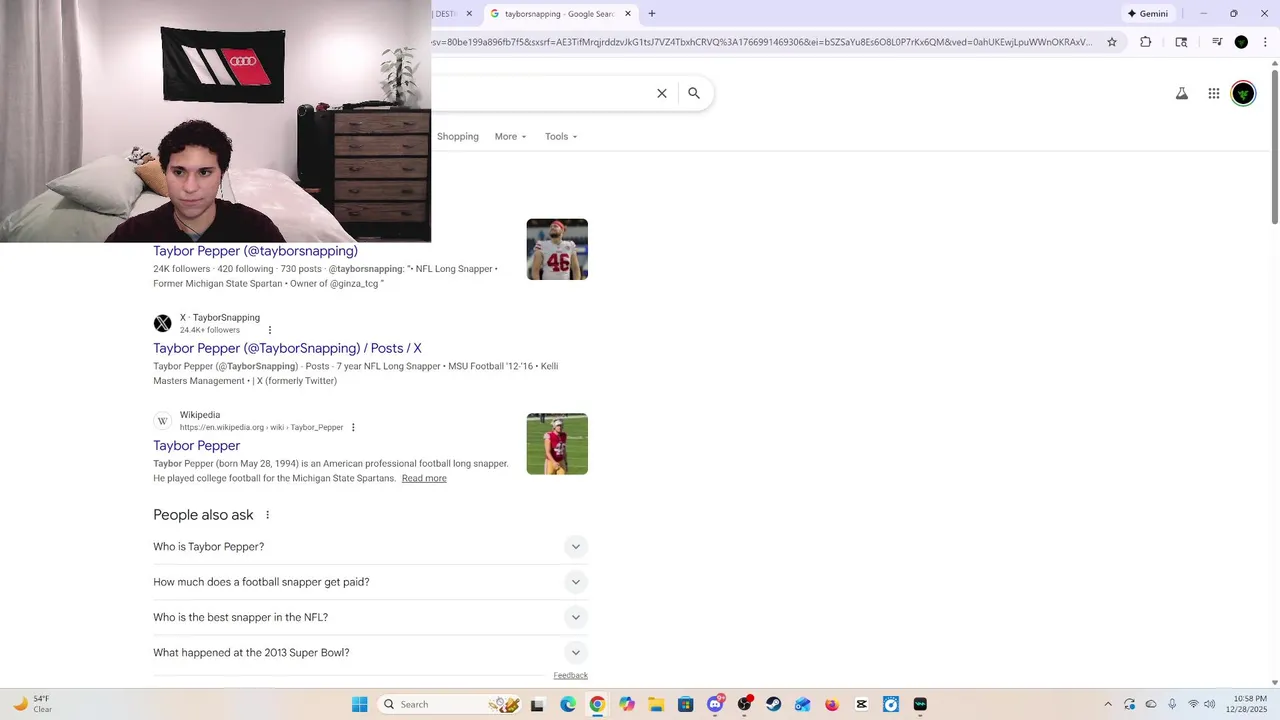Close the taybor­snapping Google Search tab
Image resolution: width=1280 pixels, height=720 pixels.
(x=628, y=14)
